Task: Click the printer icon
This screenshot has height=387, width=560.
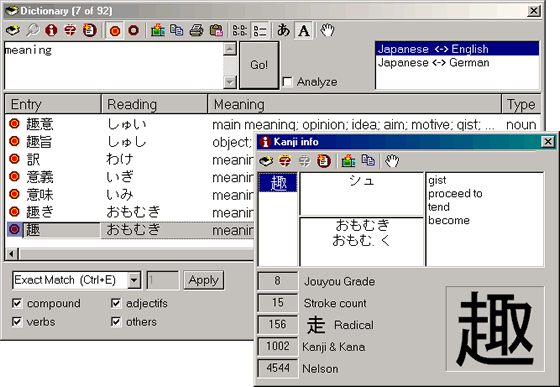Action: coord(196,30)
